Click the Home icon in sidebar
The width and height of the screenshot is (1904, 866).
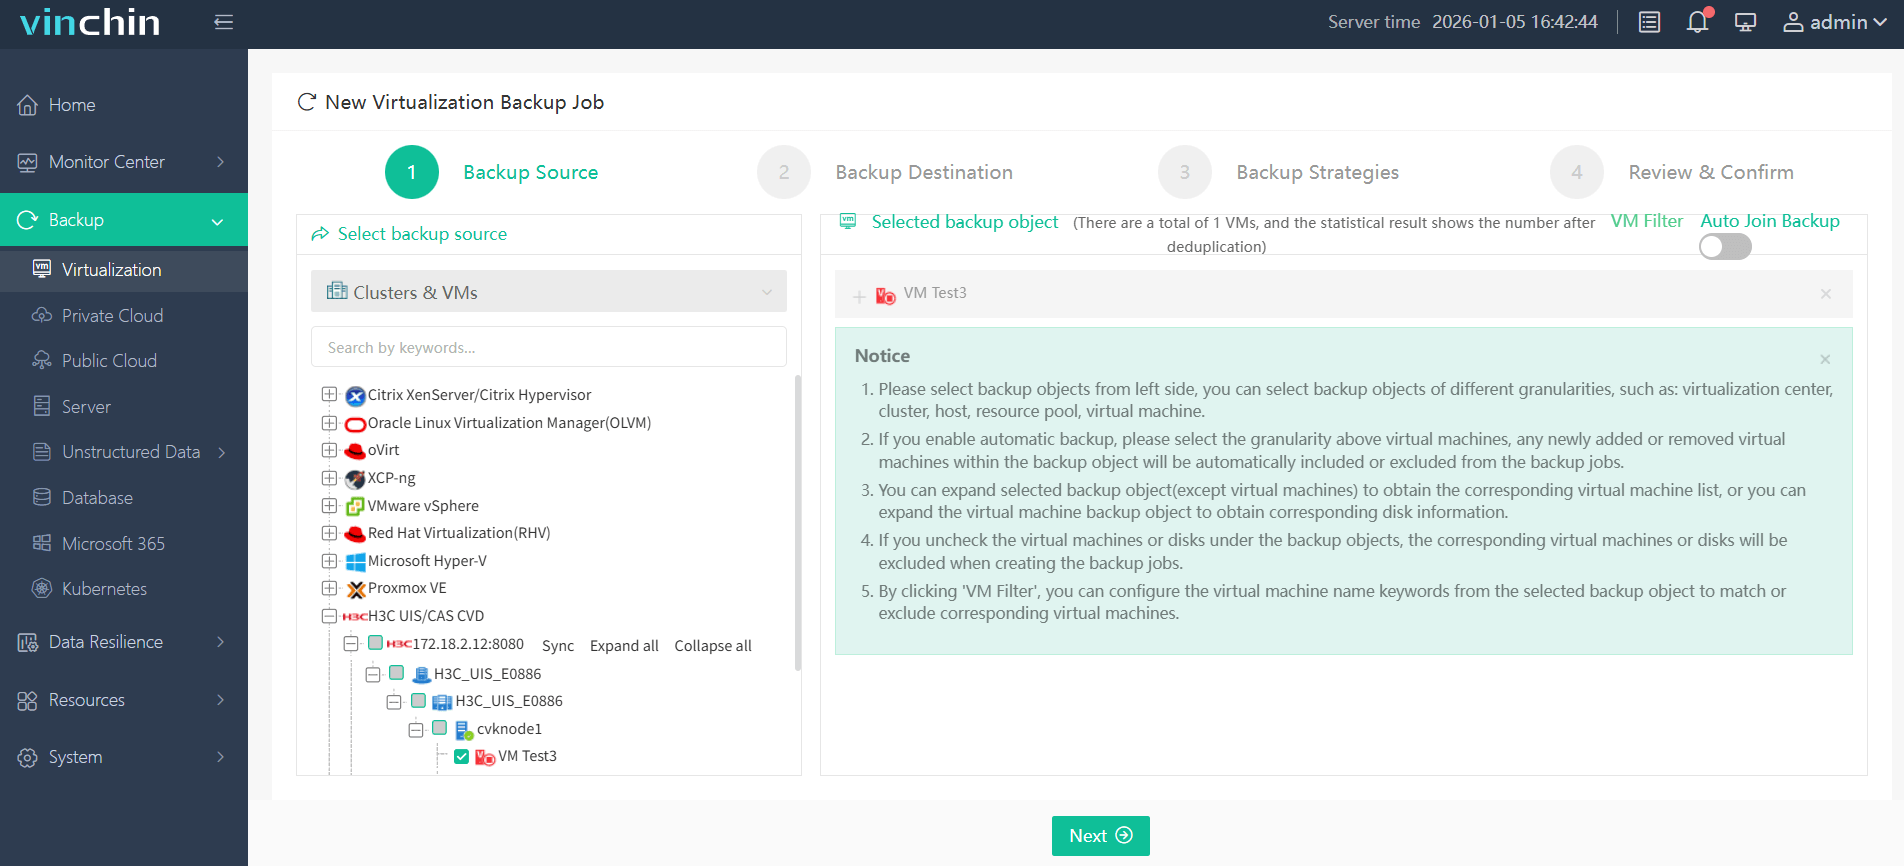[28, 105]
